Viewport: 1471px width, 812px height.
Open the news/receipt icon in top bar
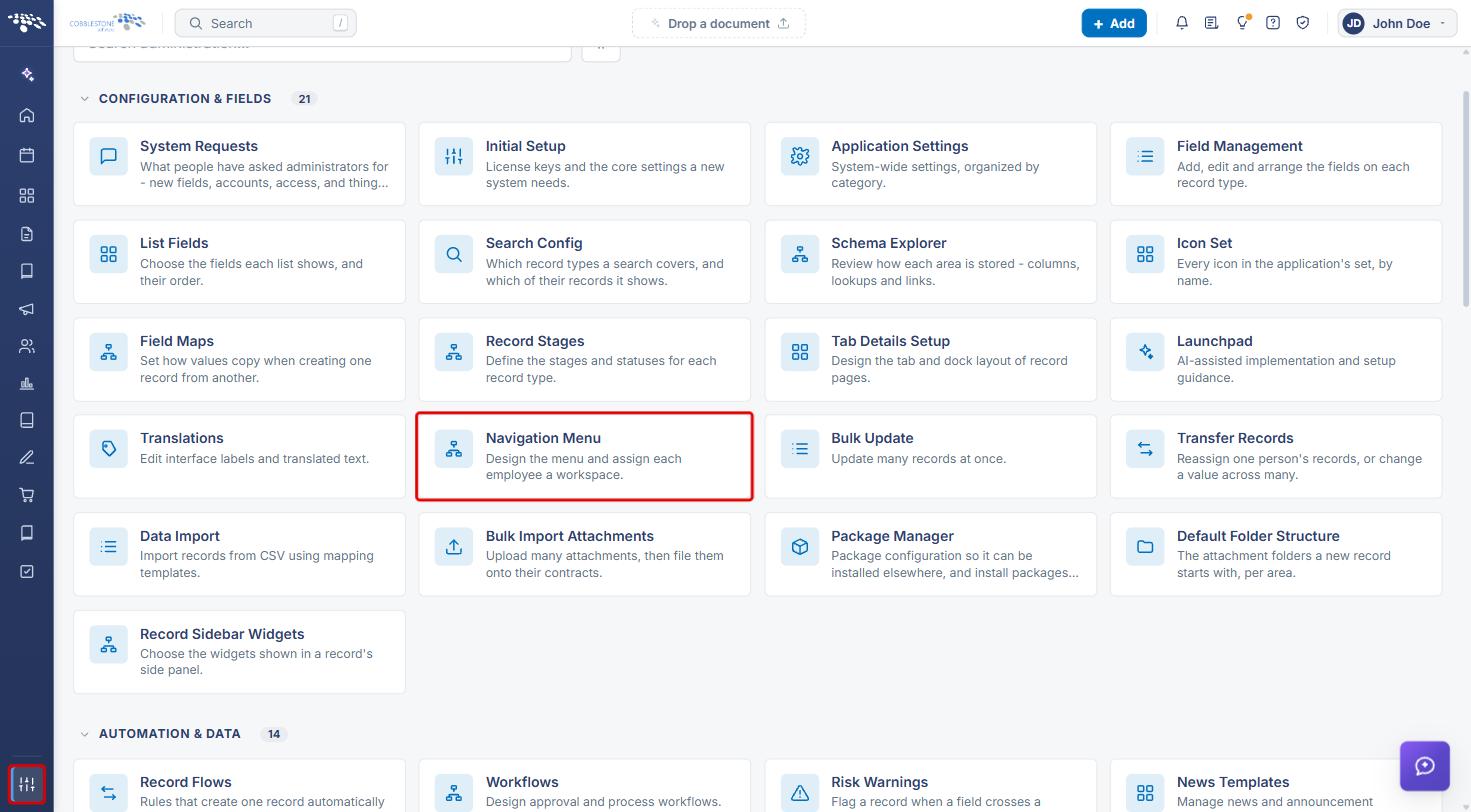point(1212,23)
